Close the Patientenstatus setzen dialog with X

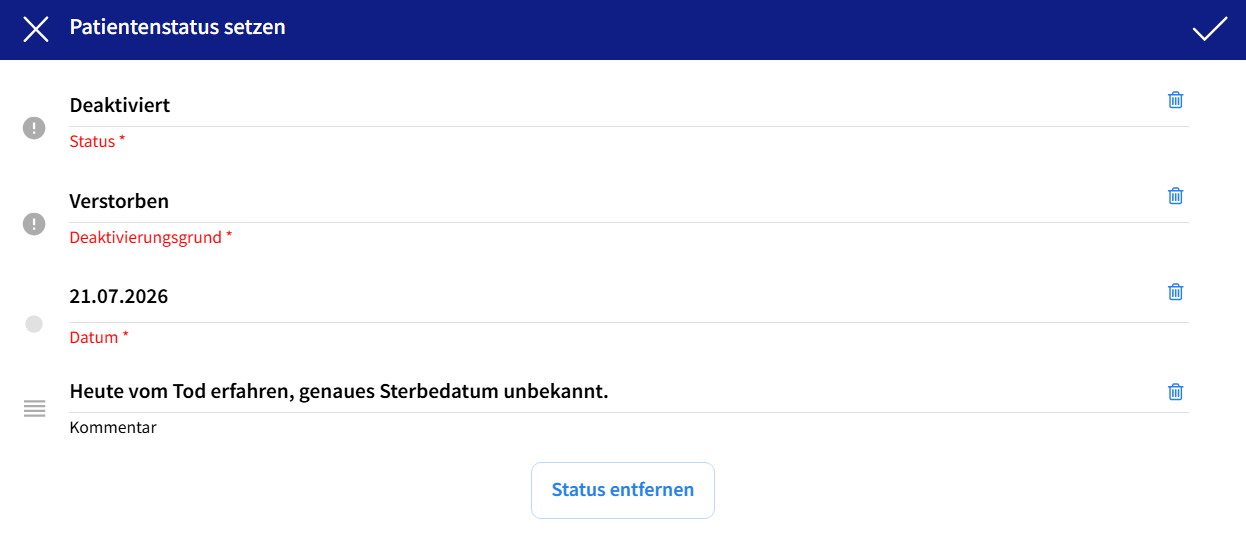pyautogui.click(x=36, y=29)
